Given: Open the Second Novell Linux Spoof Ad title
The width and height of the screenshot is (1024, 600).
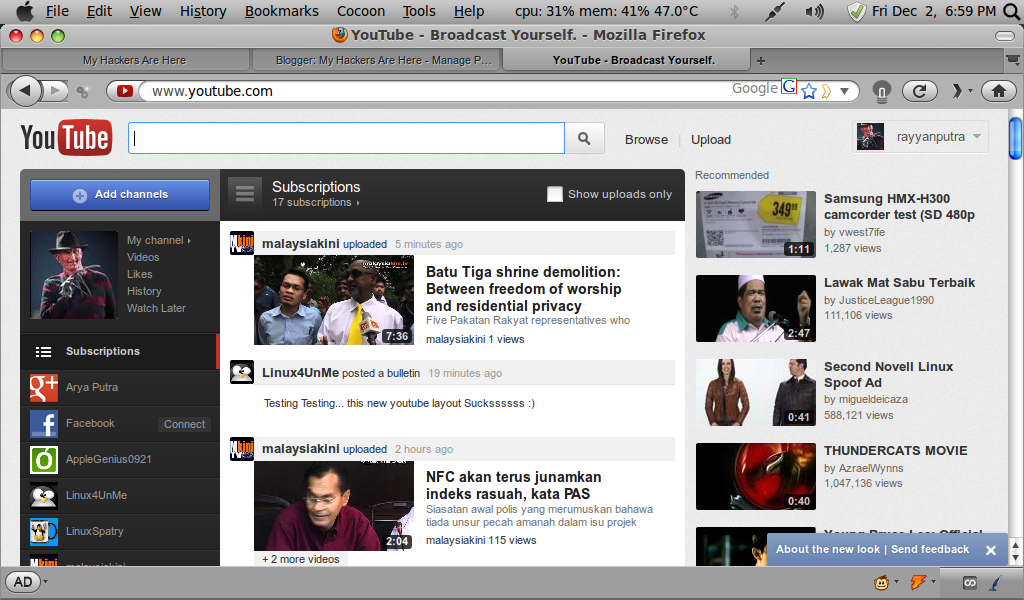Looking at the screenshot, I should coord(888,375).
